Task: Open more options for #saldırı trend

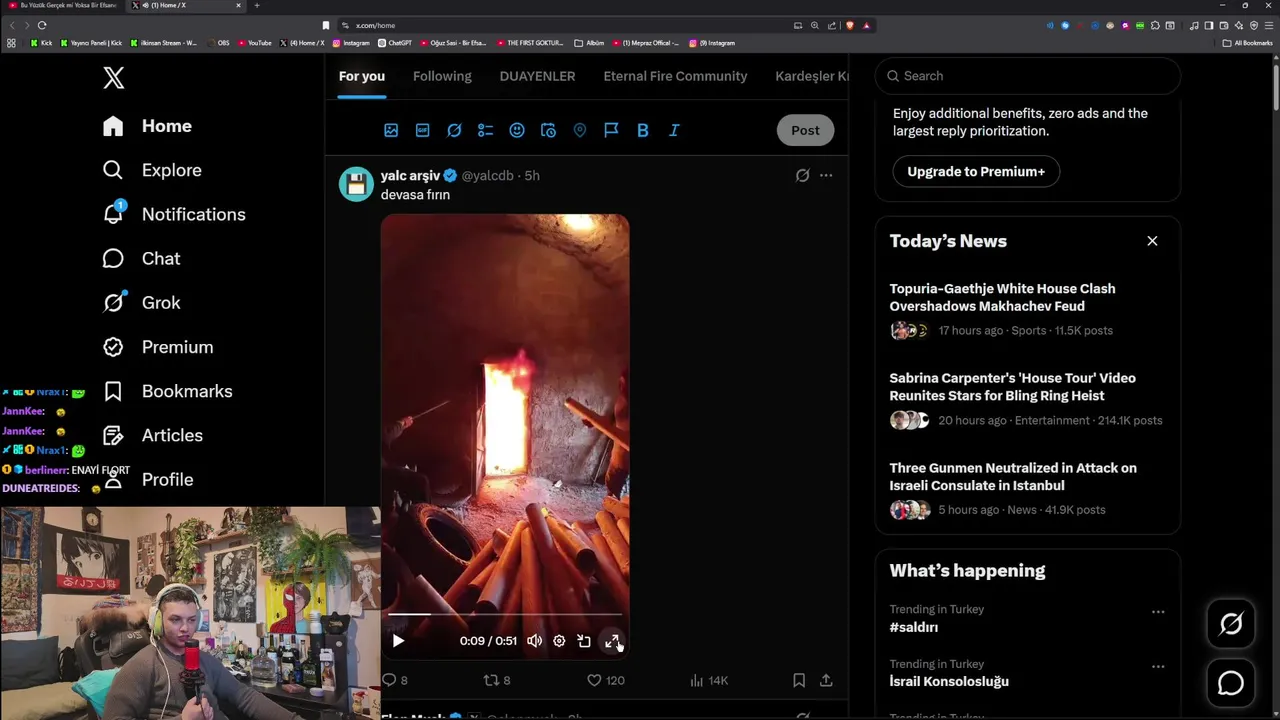Action: click(x=1158, y=612)
